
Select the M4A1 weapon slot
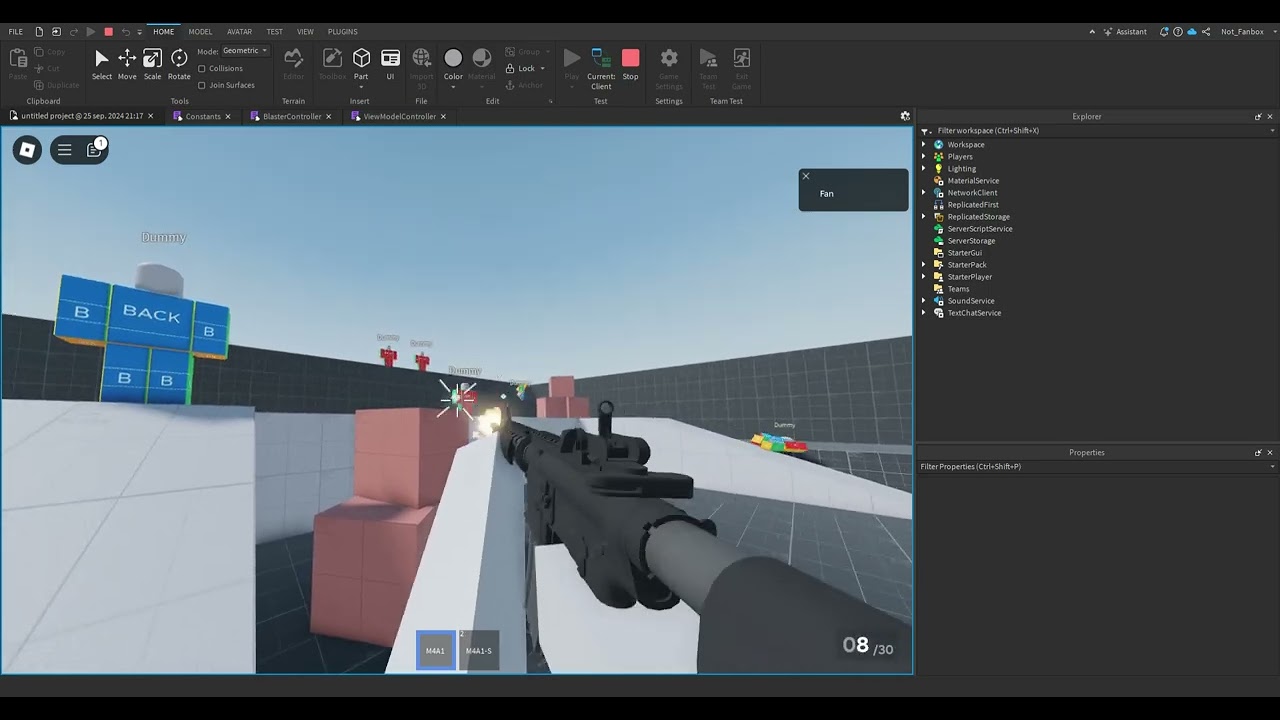tap(435, 650)
